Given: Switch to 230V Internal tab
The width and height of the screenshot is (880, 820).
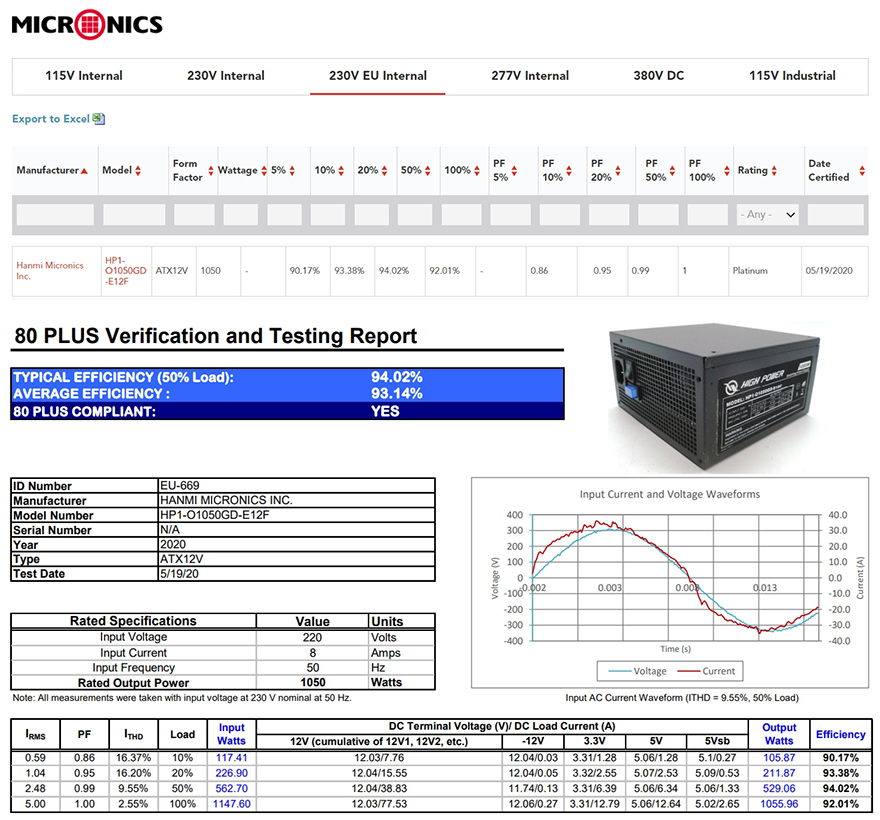Looking at the screenshot, I should pyautogui.click(x=226, y=76).
